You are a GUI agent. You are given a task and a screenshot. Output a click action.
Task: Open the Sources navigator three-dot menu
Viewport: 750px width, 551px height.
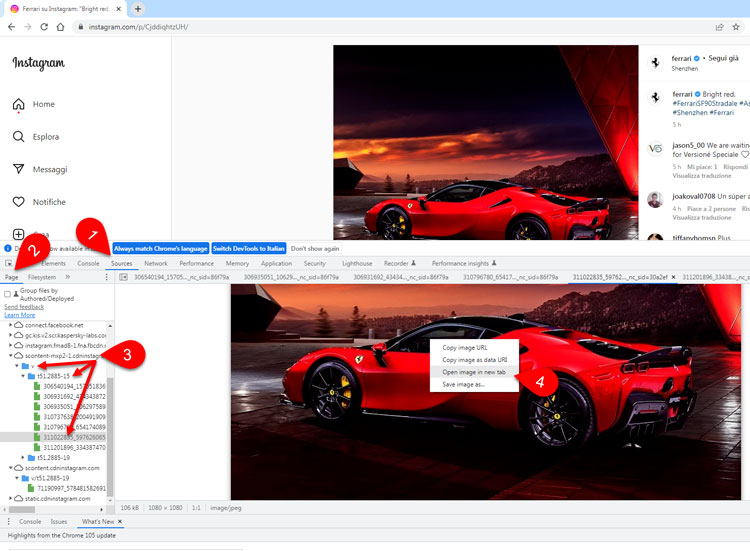[106, 277]
